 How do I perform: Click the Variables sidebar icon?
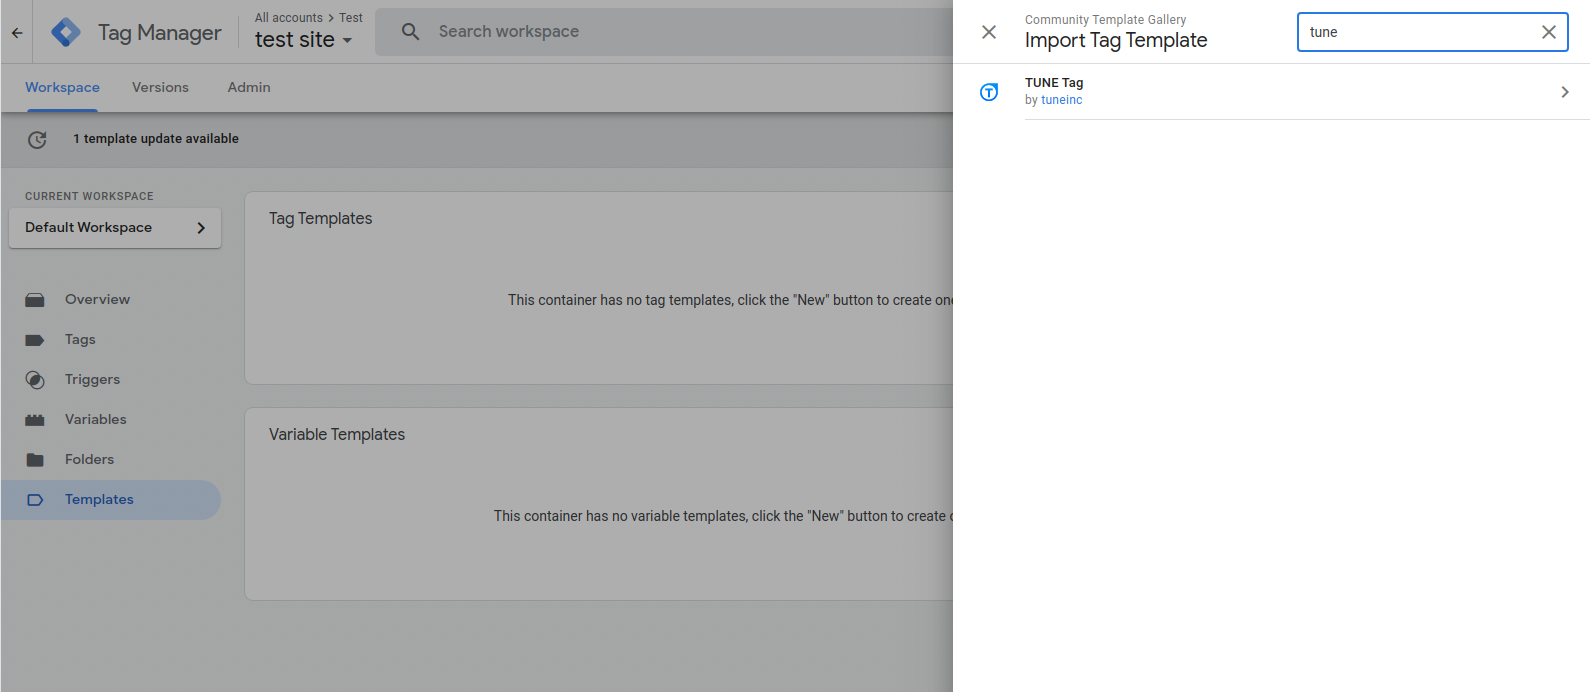point(35,420)
